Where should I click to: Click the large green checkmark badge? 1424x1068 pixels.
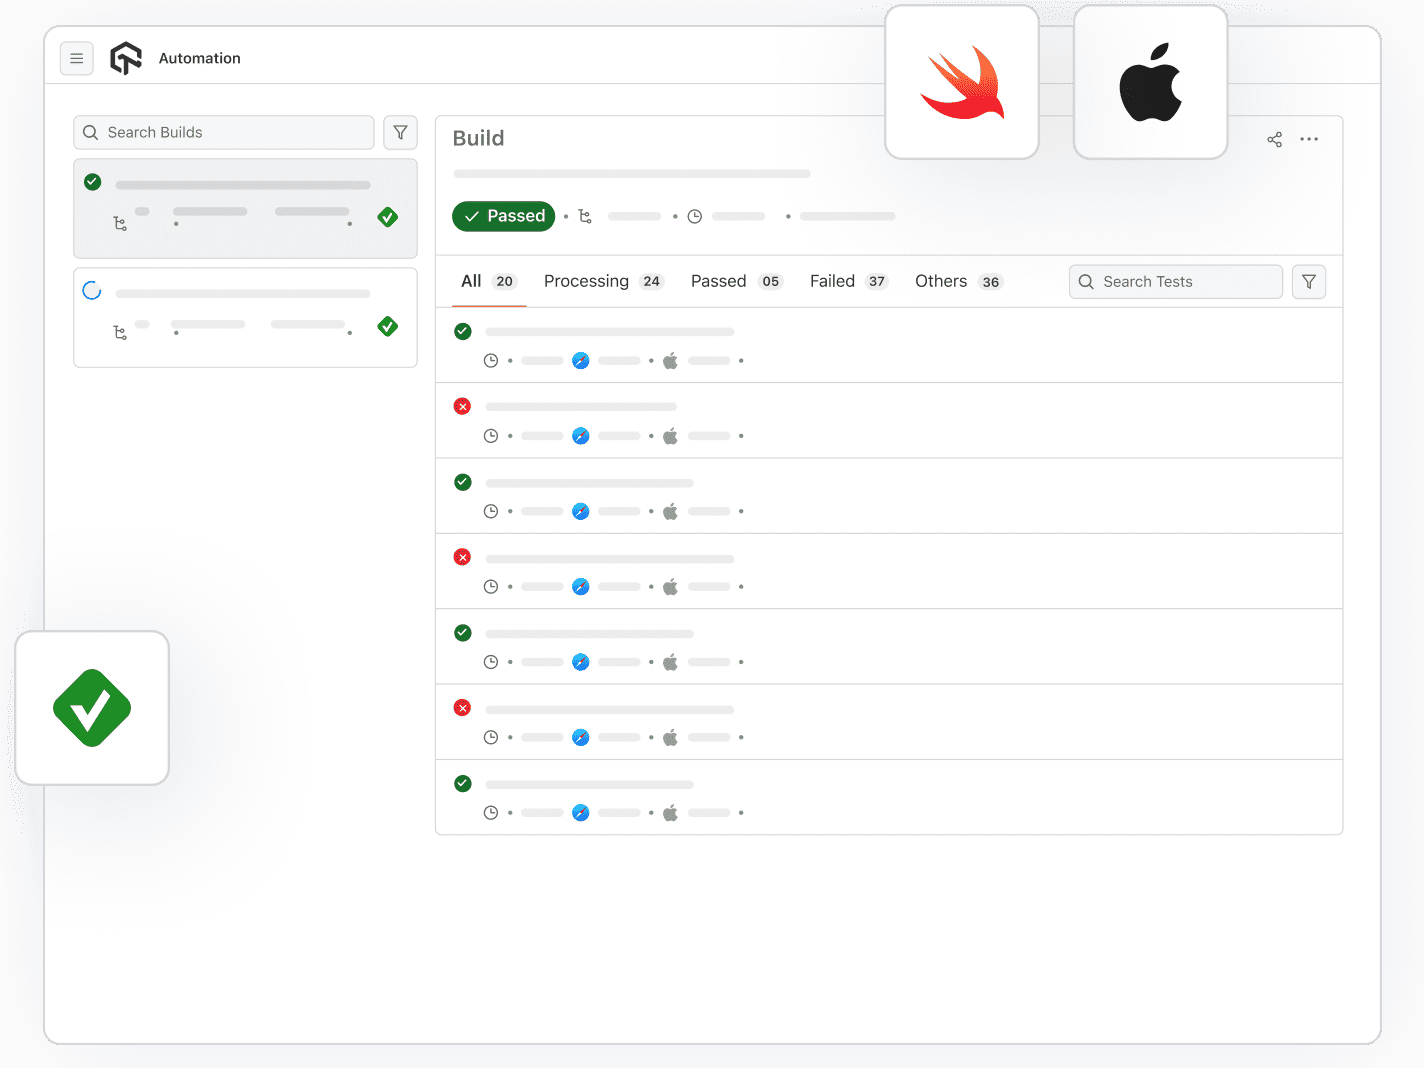(91, 708)
